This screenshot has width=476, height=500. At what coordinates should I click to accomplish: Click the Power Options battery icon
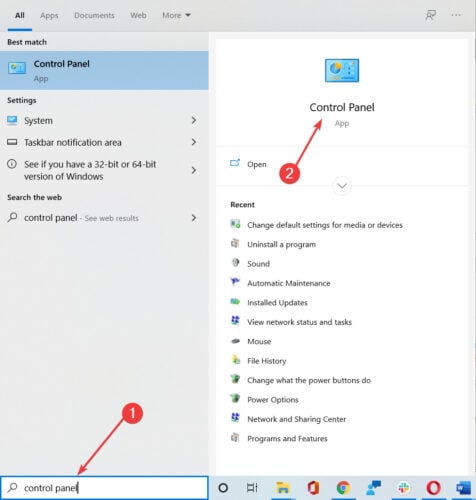(x=235, y=399)
